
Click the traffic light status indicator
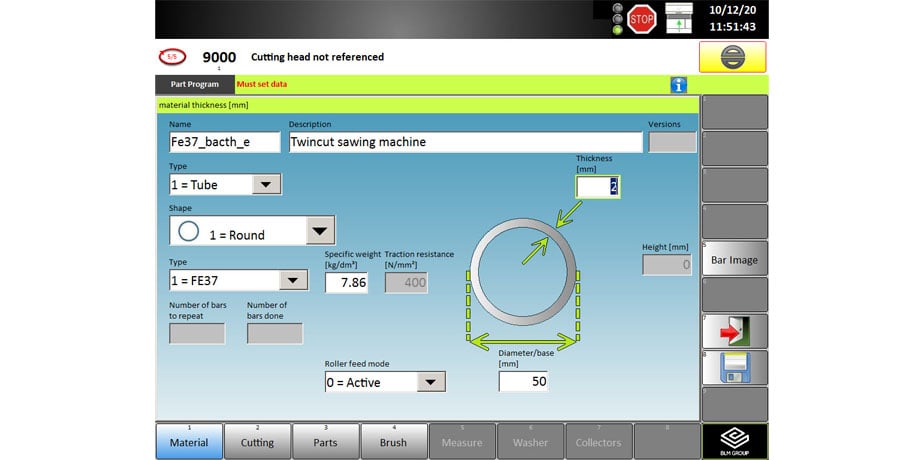pos(617,18)
